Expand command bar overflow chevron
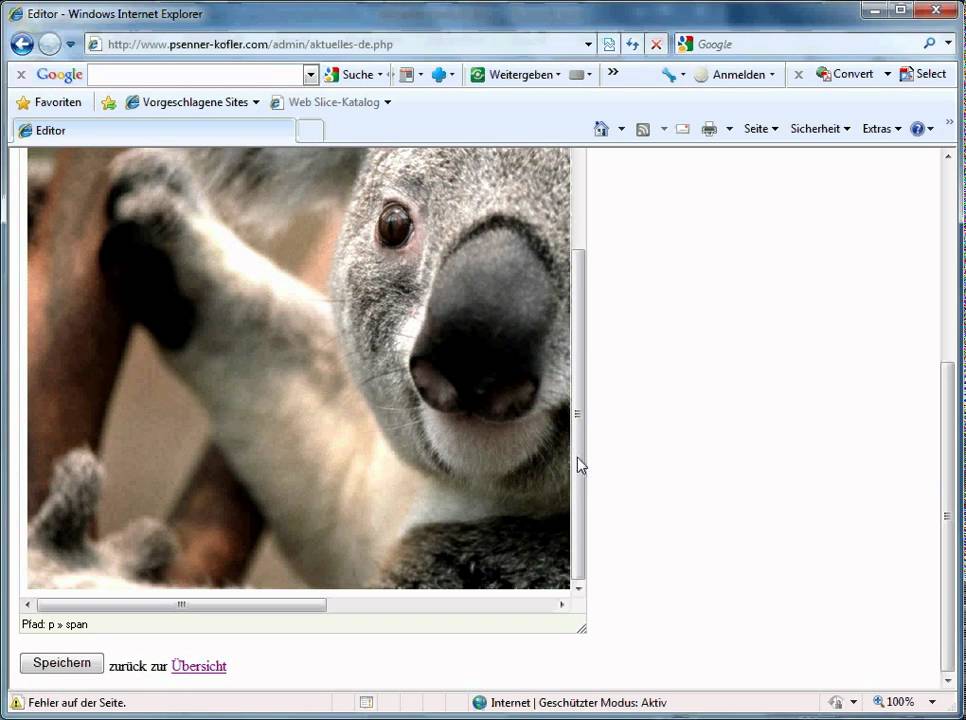Viewport: 966px width, 720px height. (x=949, y=122)
